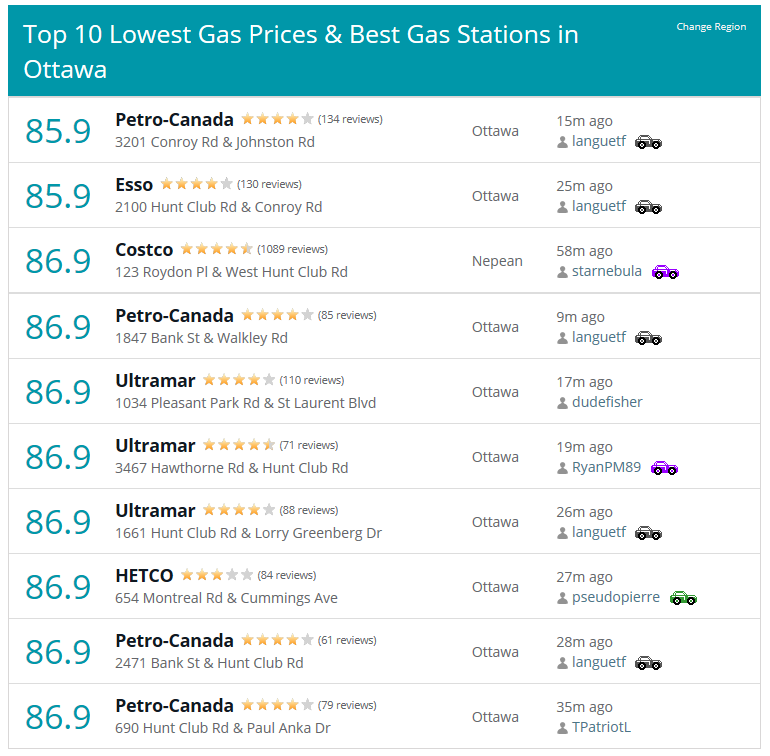The height and width of the screenshot is (756, 770).
Task: Click the user icon beside TPatriotL
Action: point(562,728)
